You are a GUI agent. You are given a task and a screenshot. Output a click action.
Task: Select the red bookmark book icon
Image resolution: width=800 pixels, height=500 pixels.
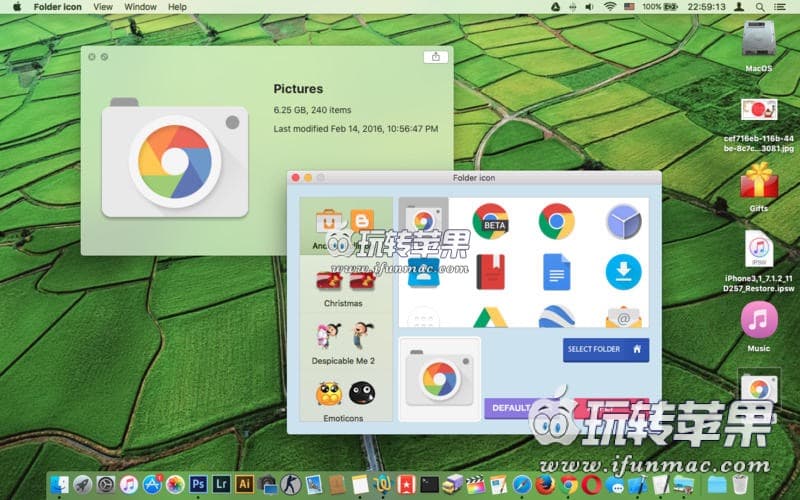(490, 272)
